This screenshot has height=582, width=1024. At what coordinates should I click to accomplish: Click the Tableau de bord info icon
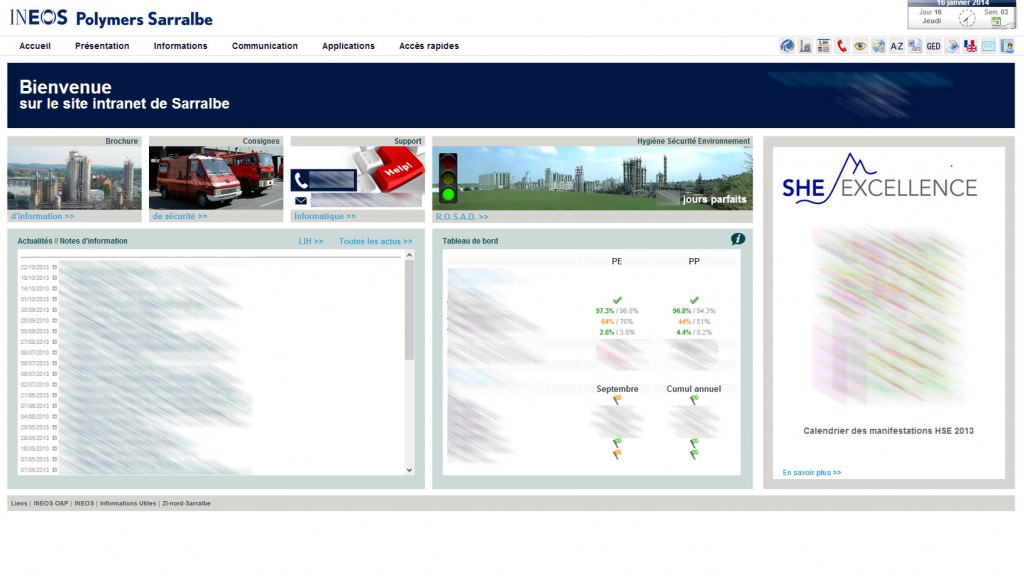tap(738, 239)
